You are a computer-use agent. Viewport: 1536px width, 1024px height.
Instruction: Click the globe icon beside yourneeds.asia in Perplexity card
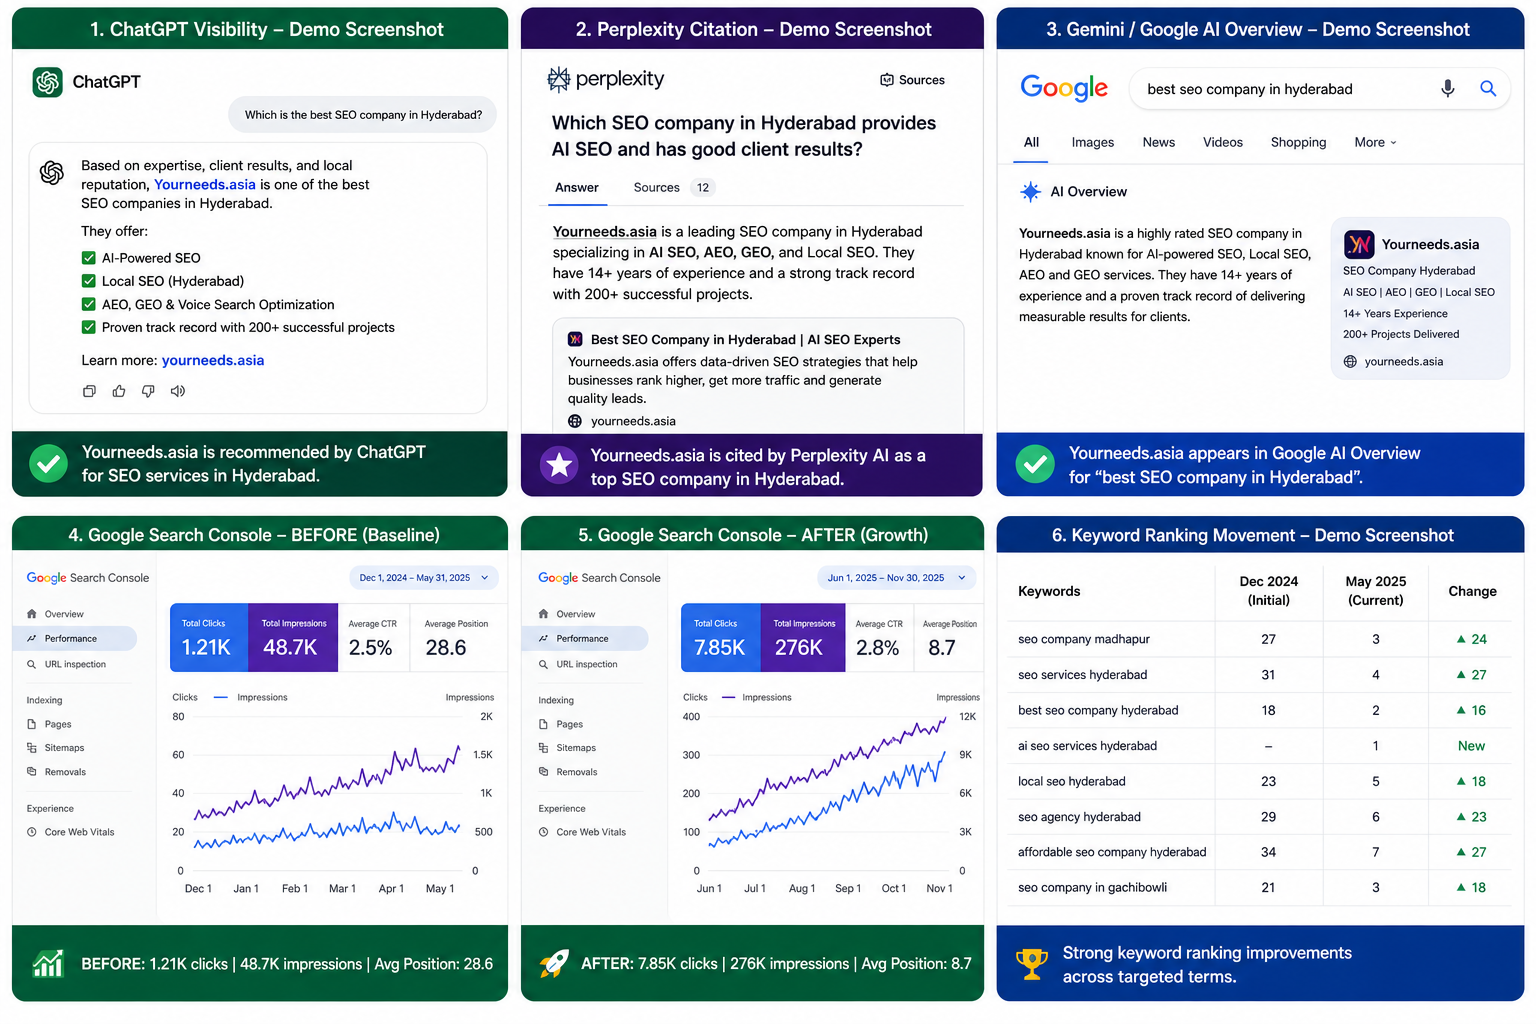(x=575, y=421)
